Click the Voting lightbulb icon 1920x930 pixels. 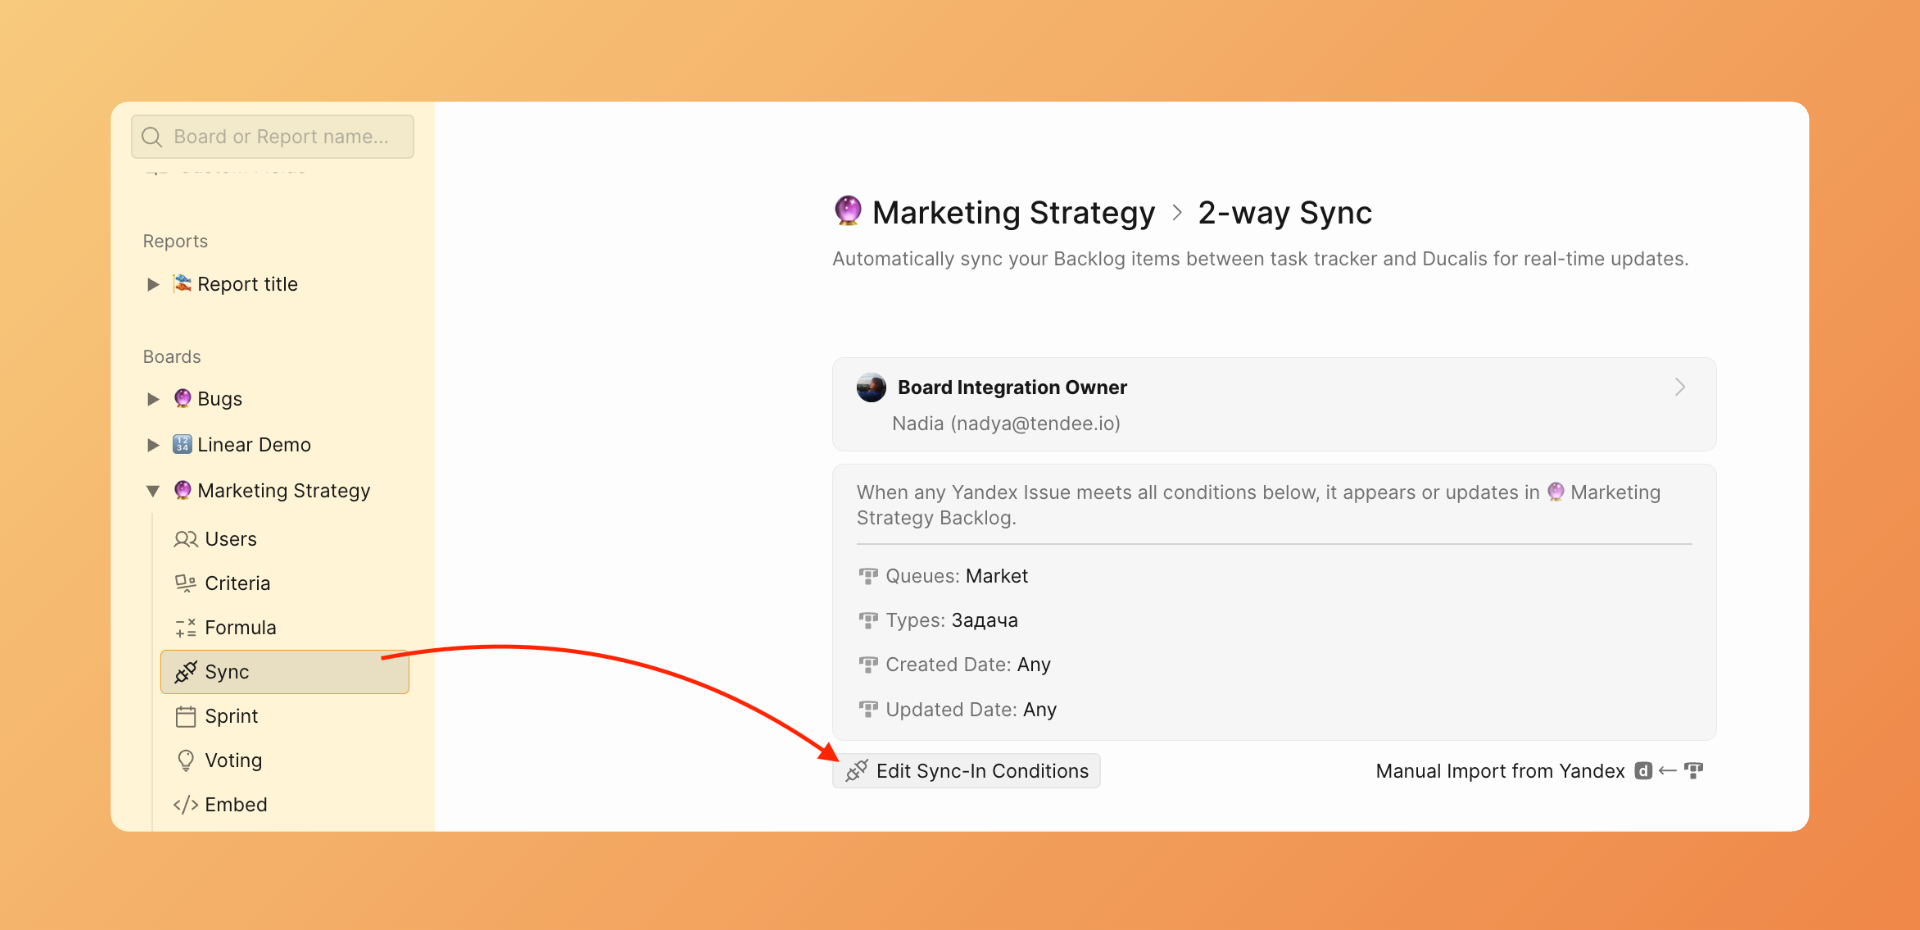pyautogui.click(x=185, y=761)
